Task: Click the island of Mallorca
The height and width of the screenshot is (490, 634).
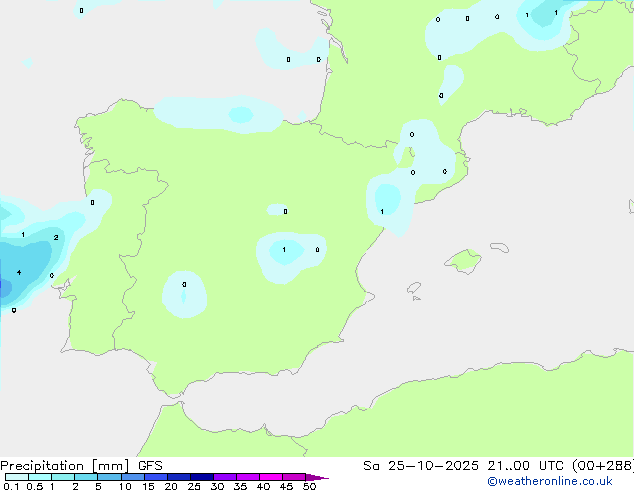Action: 463,261
